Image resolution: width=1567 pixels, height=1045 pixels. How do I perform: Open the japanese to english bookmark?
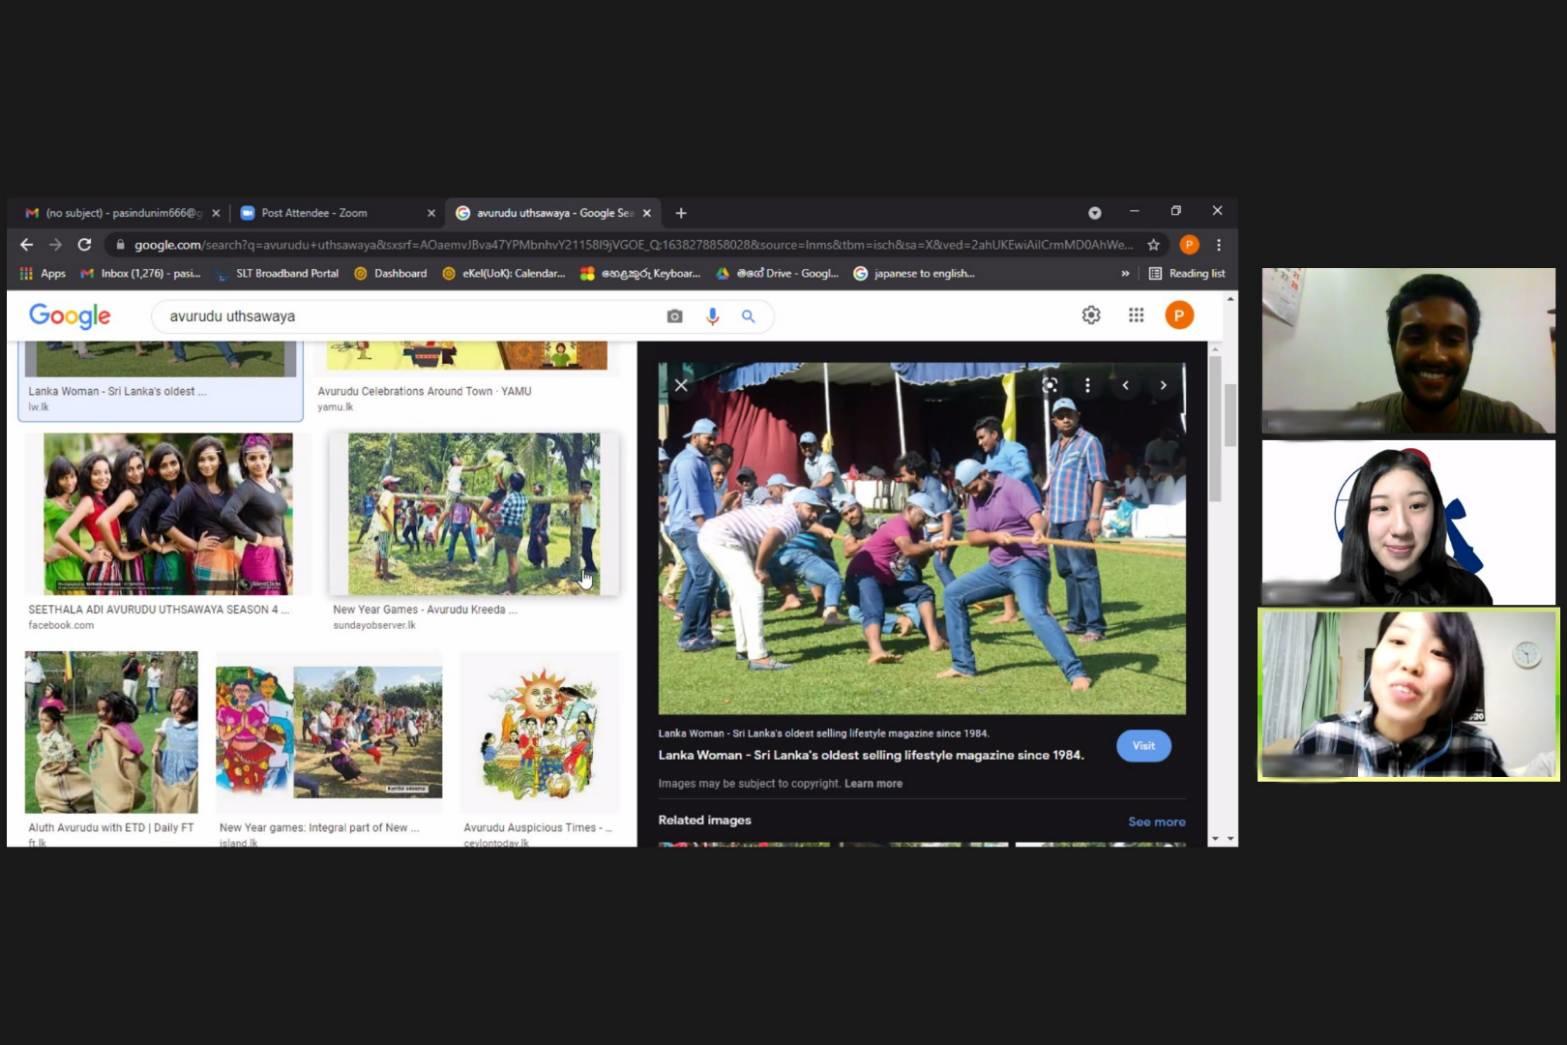click(914, 273)
